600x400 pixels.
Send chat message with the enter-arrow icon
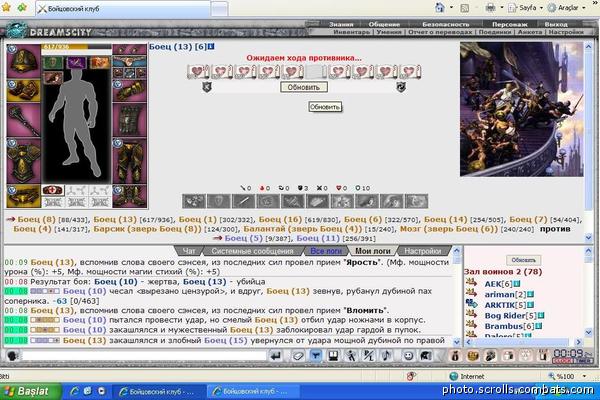pyautogui.click(x=276, y=356)
